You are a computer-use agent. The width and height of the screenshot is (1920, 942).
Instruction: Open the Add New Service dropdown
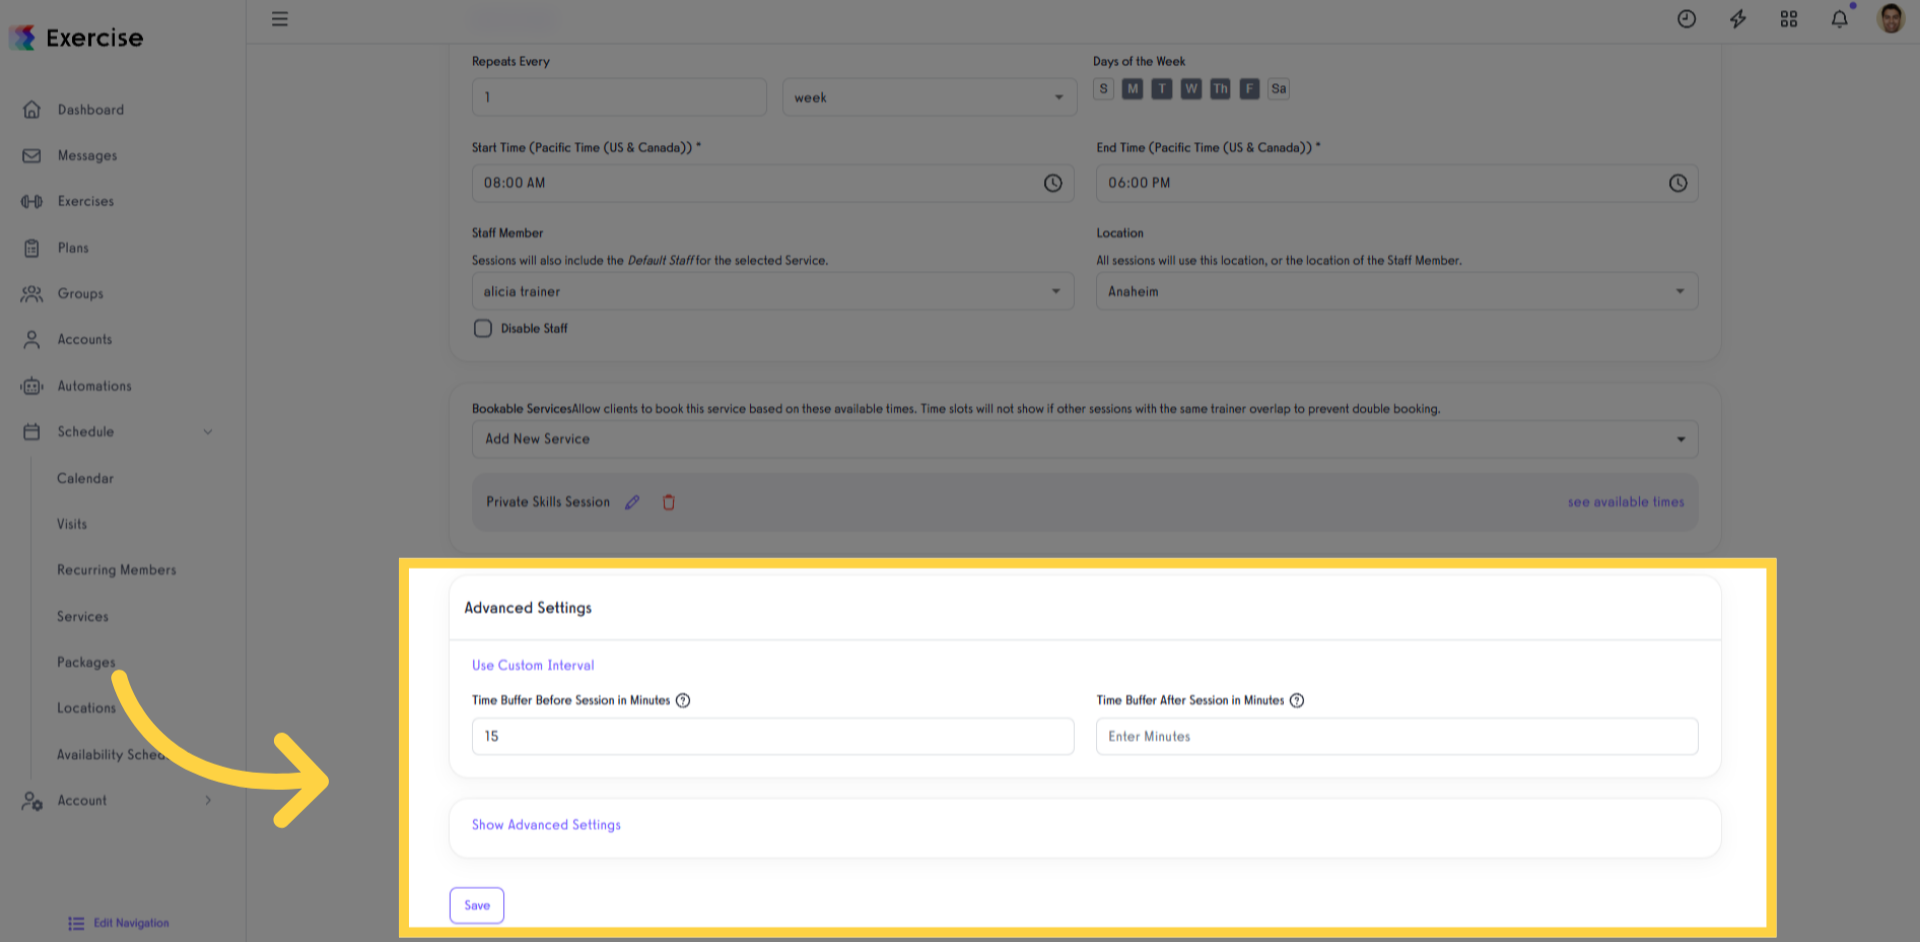click(x=1085, y=438)
